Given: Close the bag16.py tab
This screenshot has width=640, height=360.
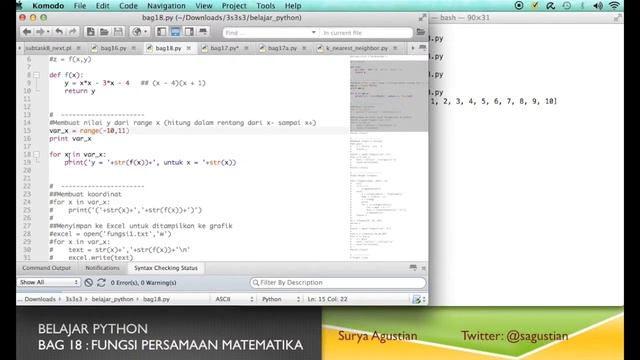Looking at the screenshot, I should coord(133,48).
